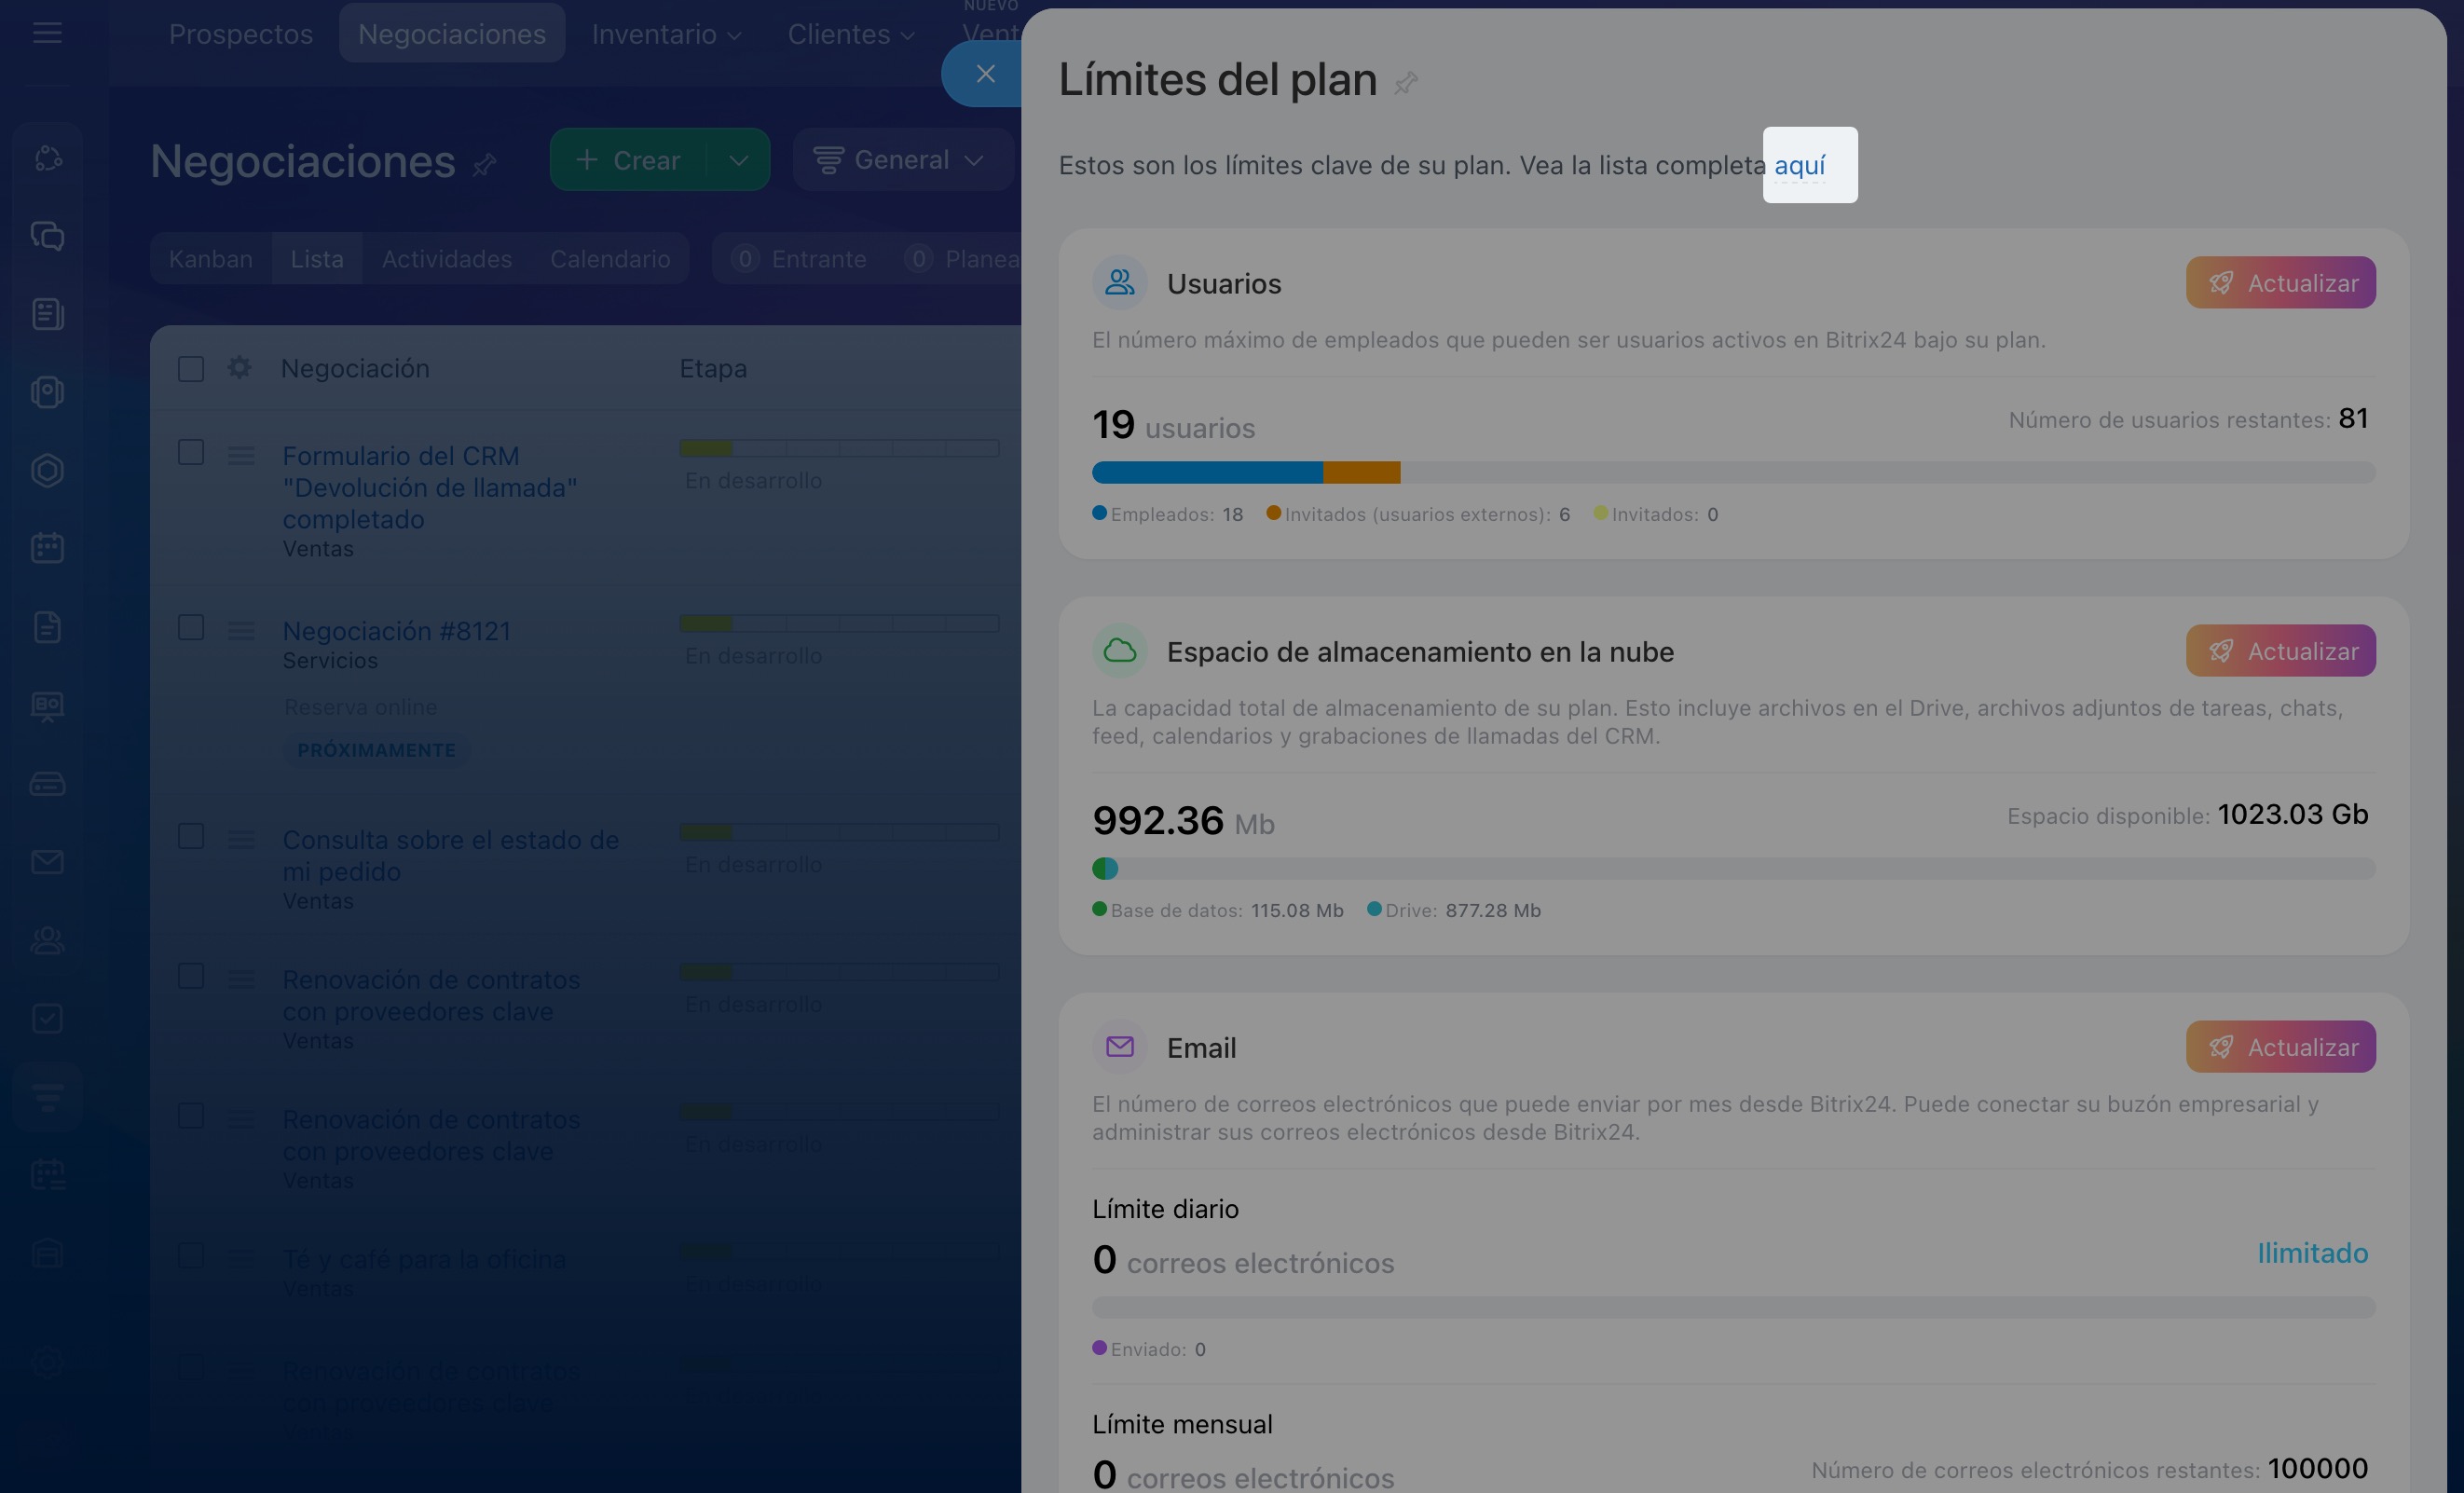
Task: Open the calendar sidebar icon
Action: pos(47,548)
